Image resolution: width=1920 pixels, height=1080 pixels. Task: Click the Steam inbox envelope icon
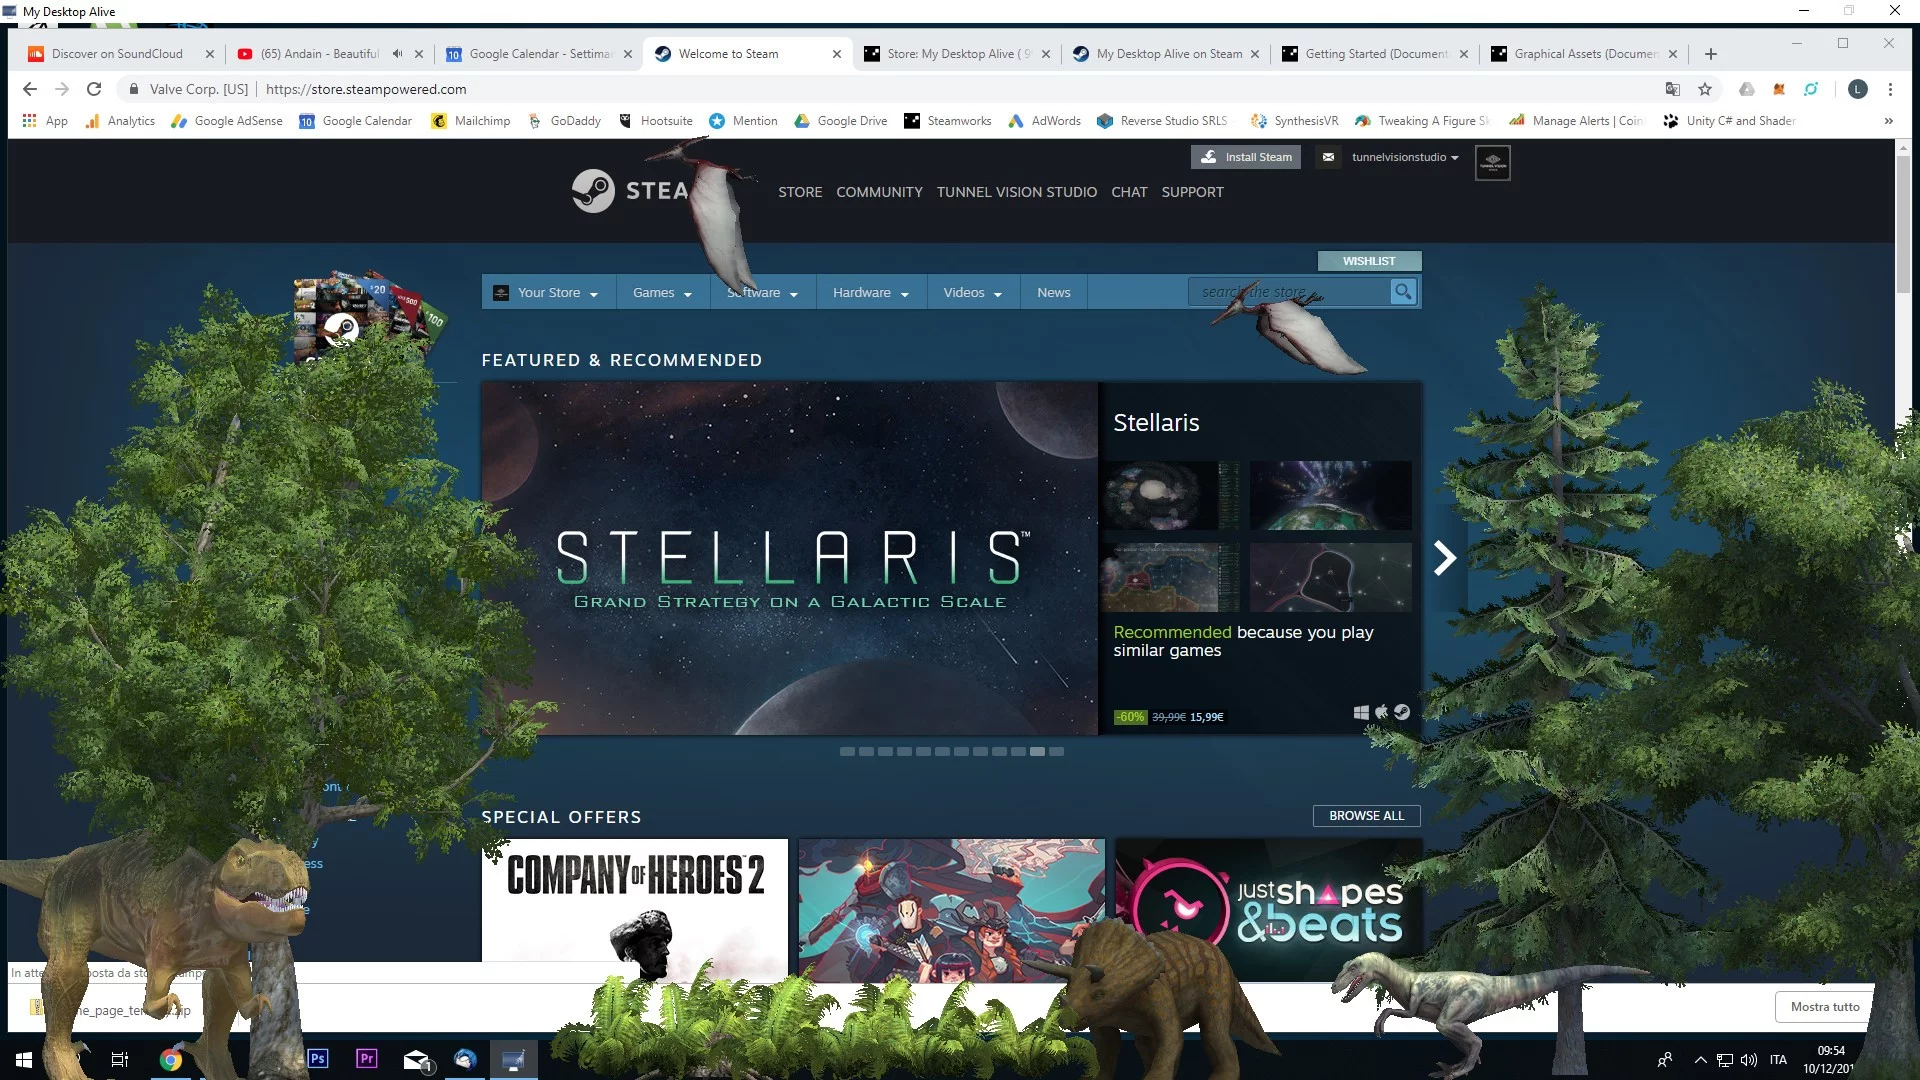point(1328,157)
